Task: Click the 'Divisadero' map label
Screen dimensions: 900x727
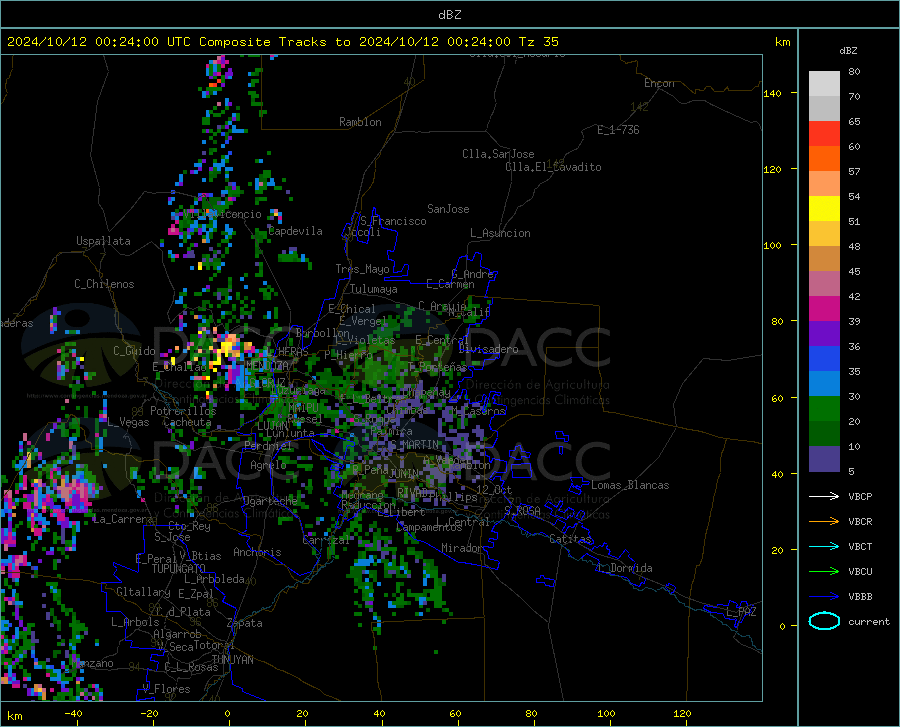Action: tap(488, 349)
